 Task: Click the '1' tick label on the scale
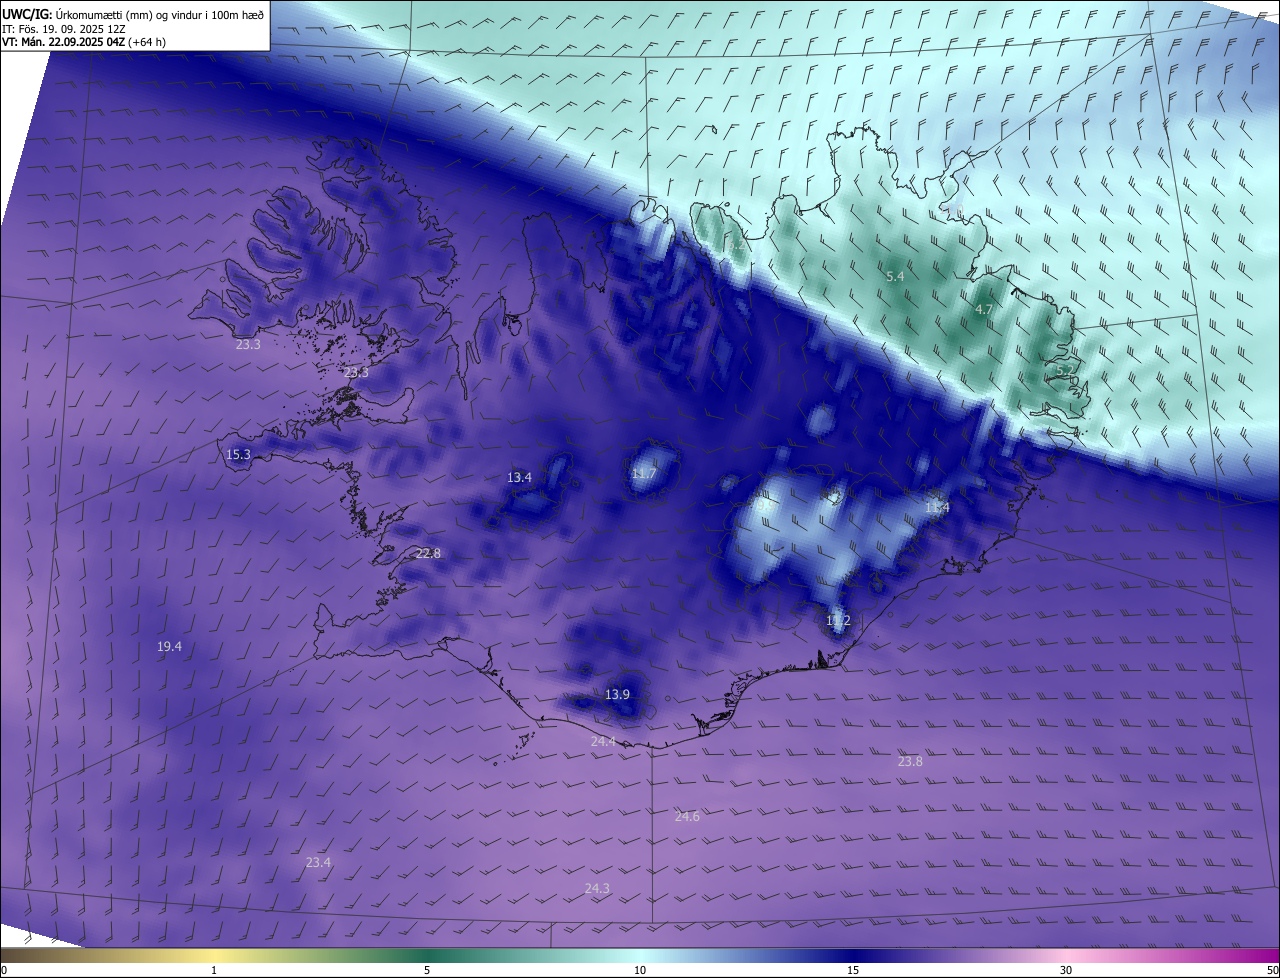click(x=214, y=970)
